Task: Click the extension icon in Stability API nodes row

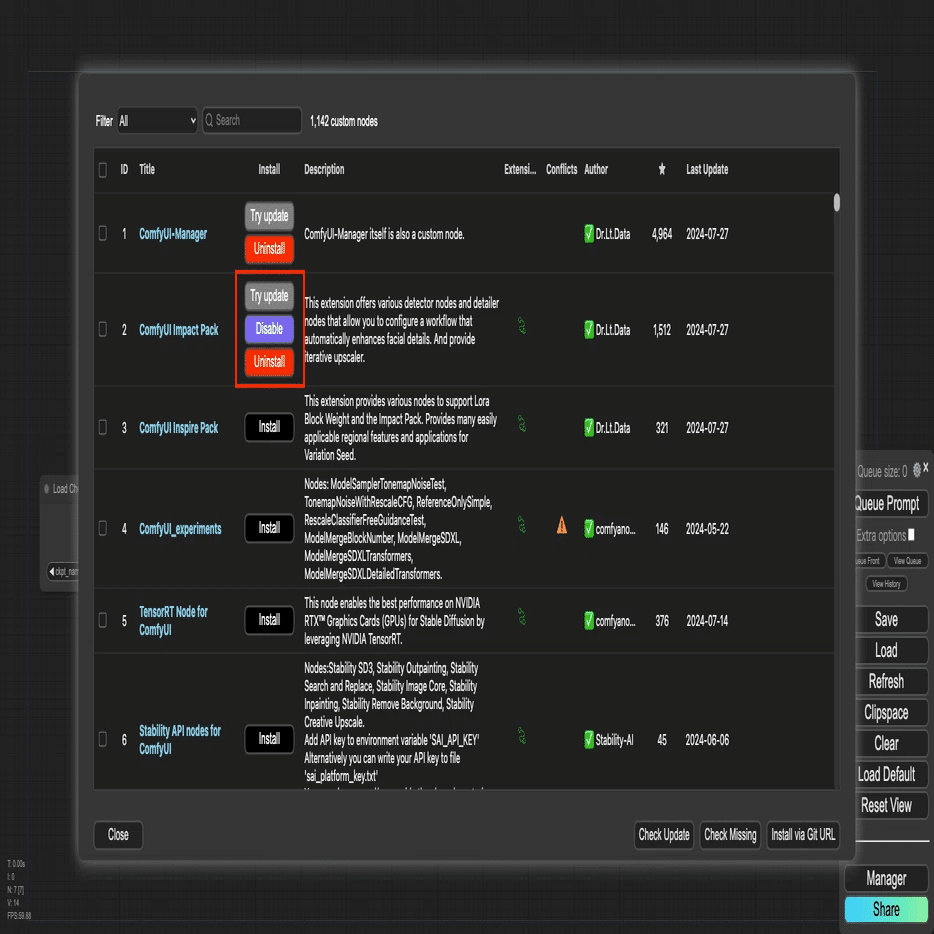Action: point(522,736)
